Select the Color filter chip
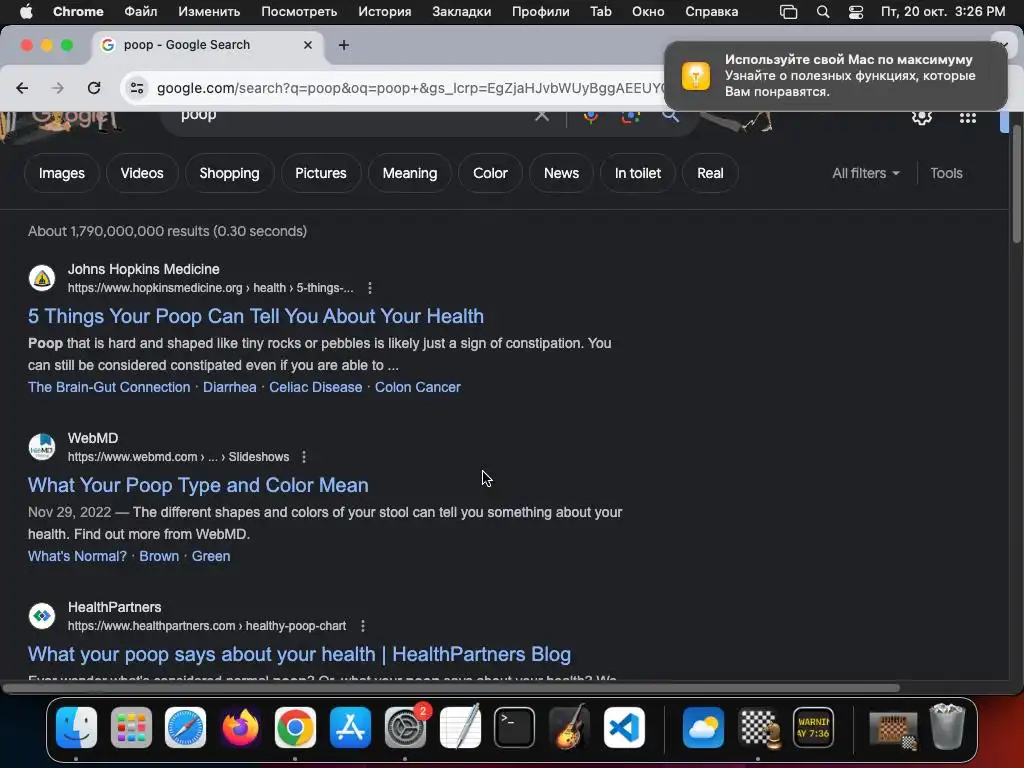Screen dimensions: 1024x768 pos(490,174)
